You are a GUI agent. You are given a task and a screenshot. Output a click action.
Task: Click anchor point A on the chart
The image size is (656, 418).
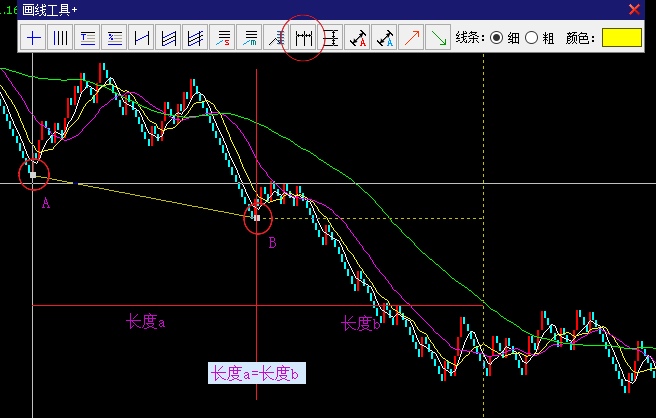coord(33,174)
